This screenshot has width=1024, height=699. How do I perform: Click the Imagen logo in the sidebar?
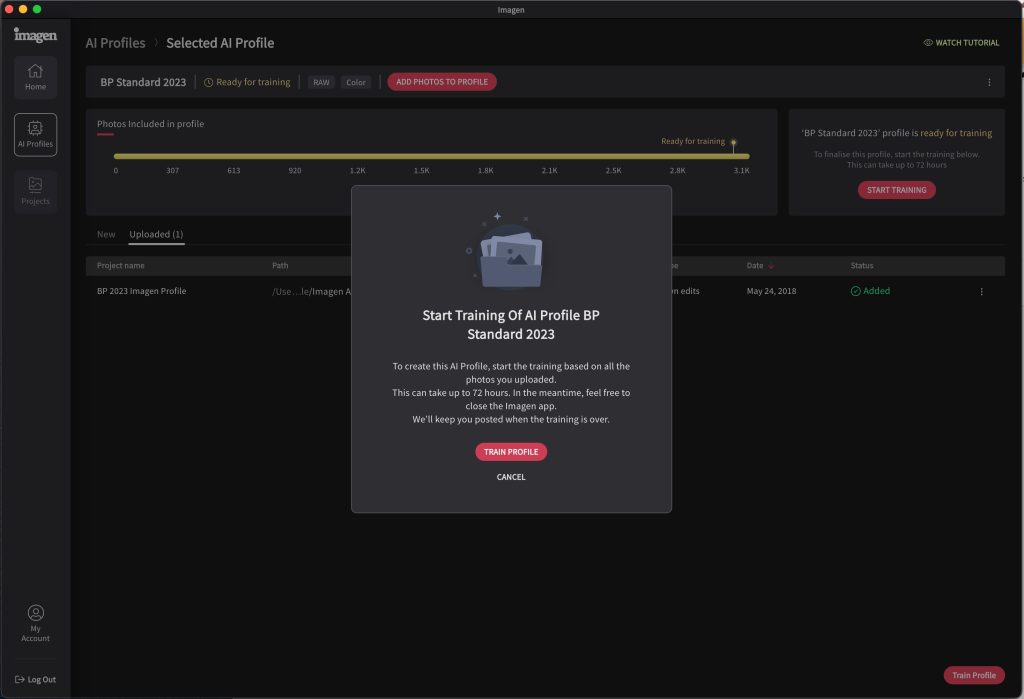[35, 35]
